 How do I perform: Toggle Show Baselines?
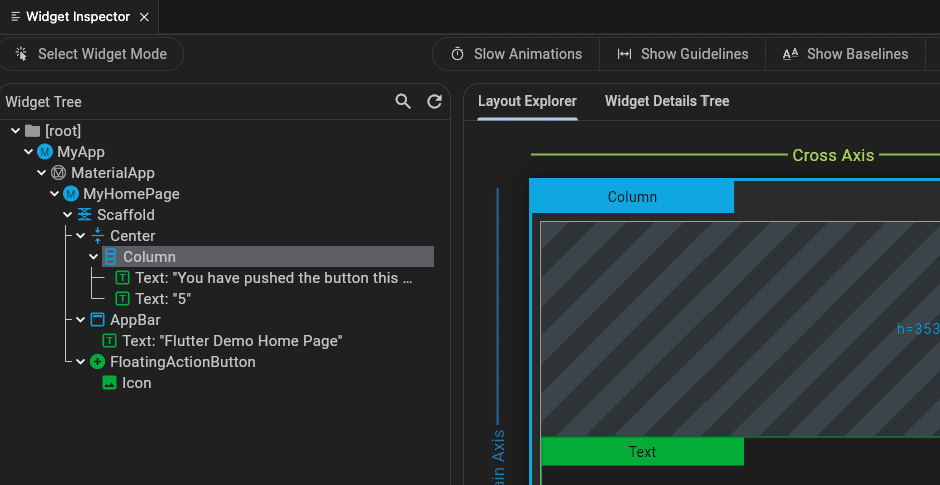[x=846, y=54]
